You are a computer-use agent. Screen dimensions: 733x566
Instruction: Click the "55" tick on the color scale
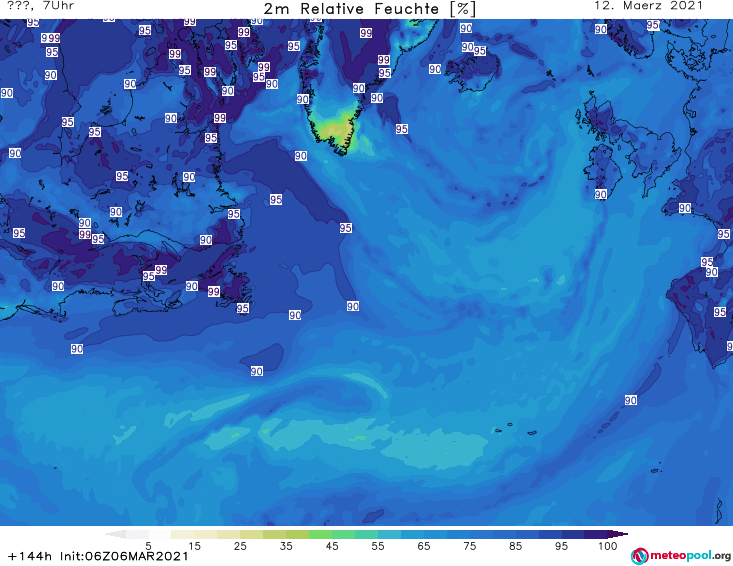(x=378, y=546)
